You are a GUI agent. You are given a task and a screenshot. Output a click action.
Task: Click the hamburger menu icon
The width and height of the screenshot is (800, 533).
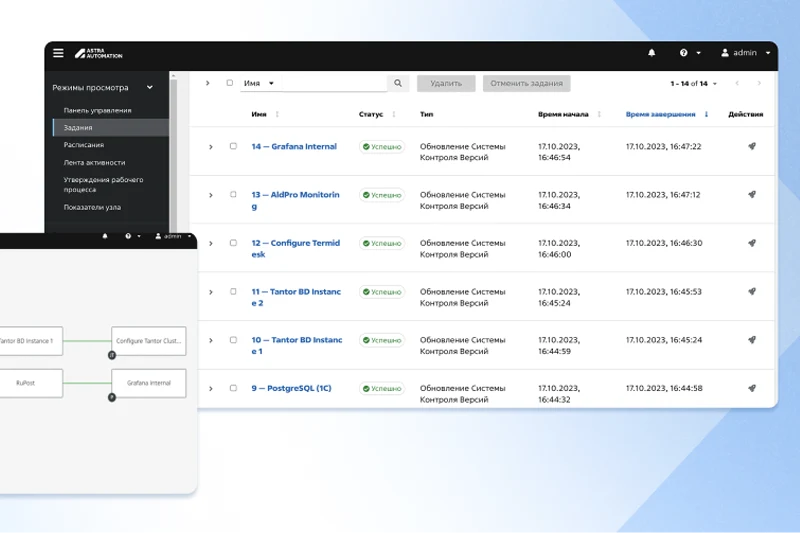click(58, 53)
